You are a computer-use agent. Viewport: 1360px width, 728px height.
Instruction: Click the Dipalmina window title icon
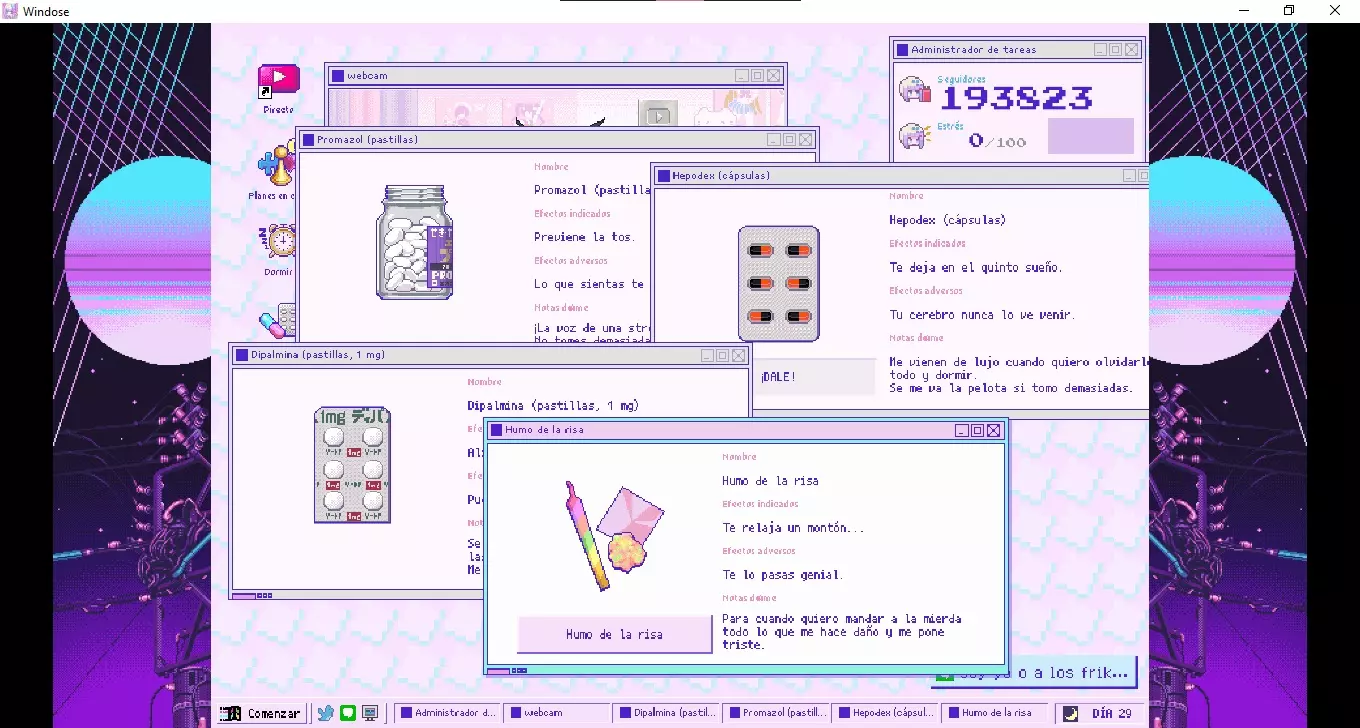[242, 355]
